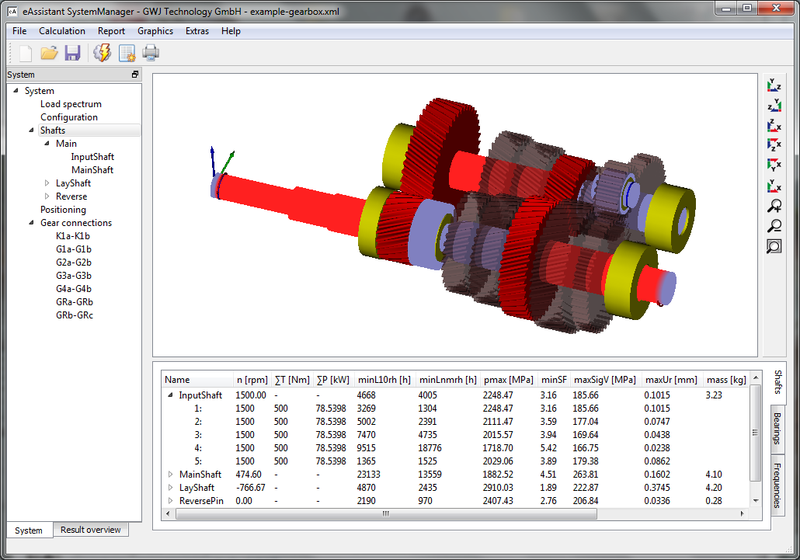The width and height of the screenshot is (800, 560).
Task: Select the G1a-G1b gear connection
Action: [74, 249]
